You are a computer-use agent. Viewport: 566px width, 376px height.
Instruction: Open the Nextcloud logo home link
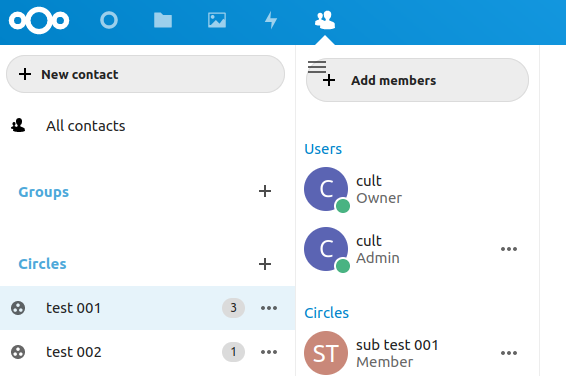point(39,21)
